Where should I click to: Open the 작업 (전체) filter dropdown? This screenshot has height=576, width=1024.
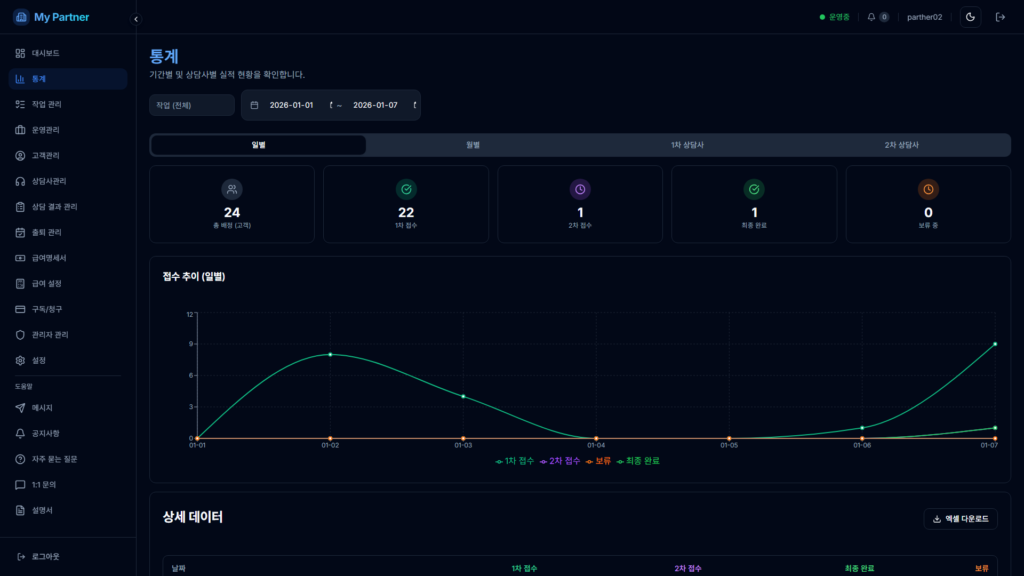click(x=192, y=105)
